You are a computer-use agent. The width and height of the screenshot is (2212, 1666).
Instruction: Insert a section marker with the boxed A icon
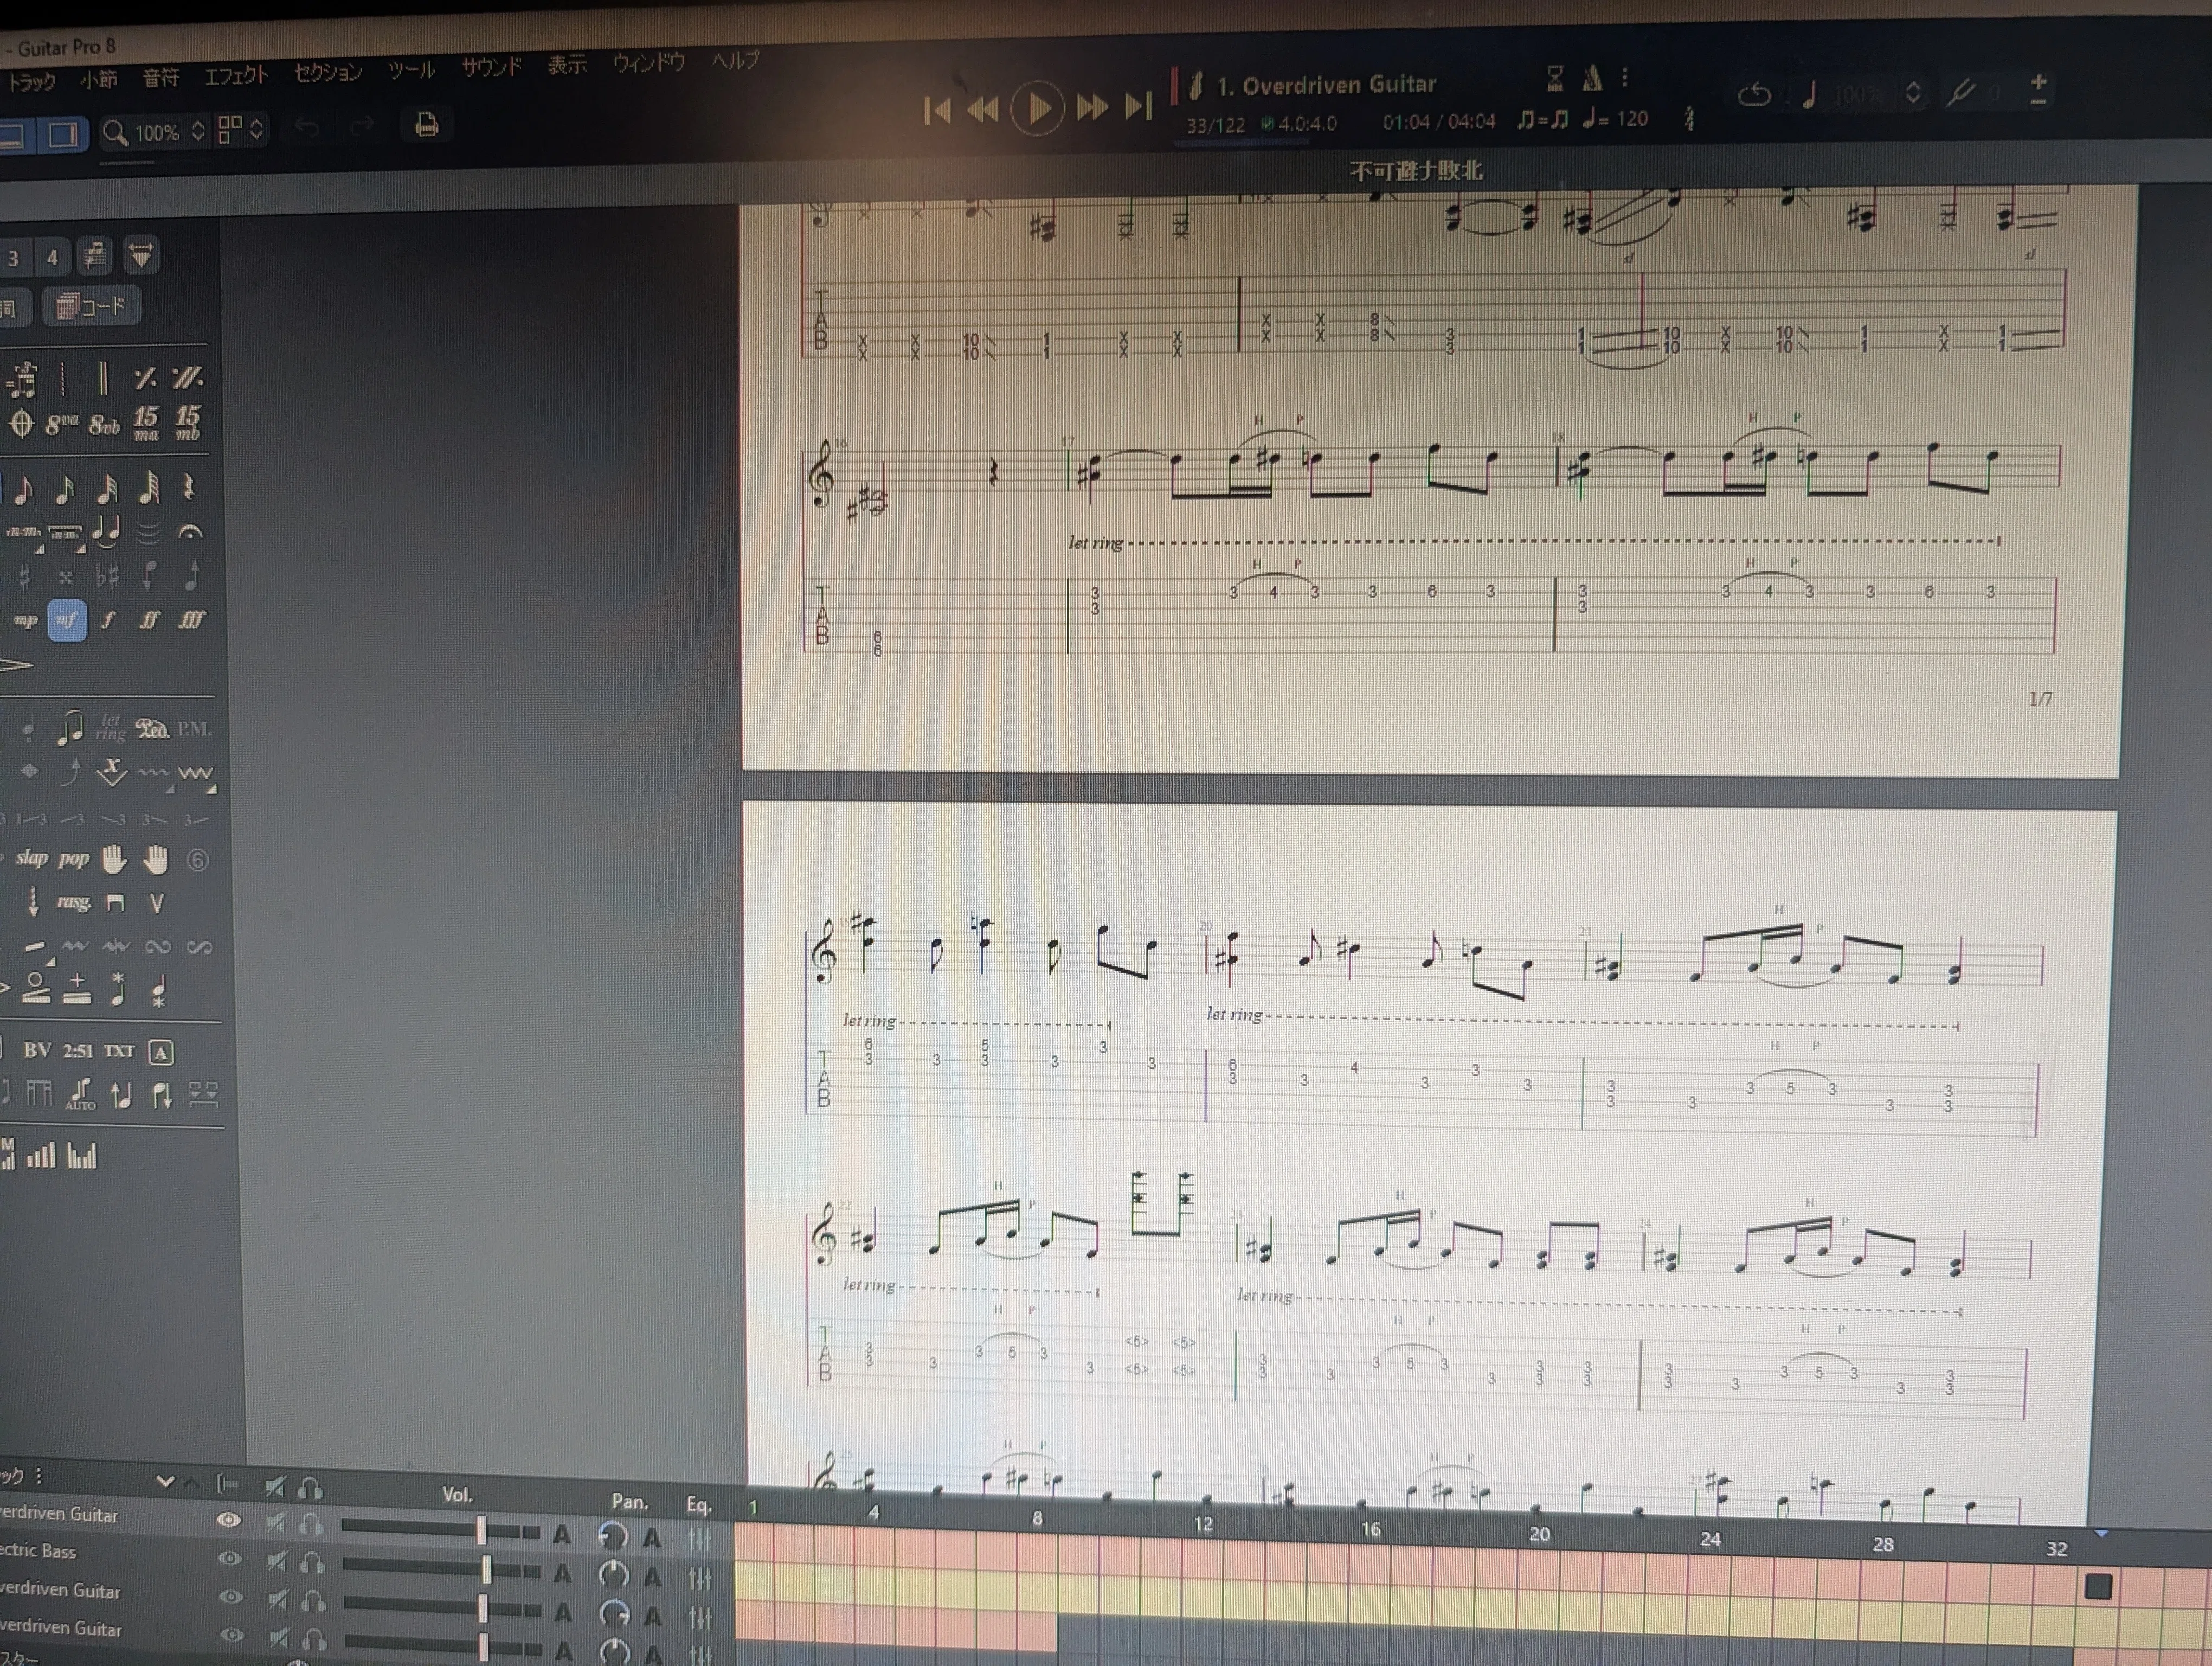pyautogui.click(x=161, y=1052)
